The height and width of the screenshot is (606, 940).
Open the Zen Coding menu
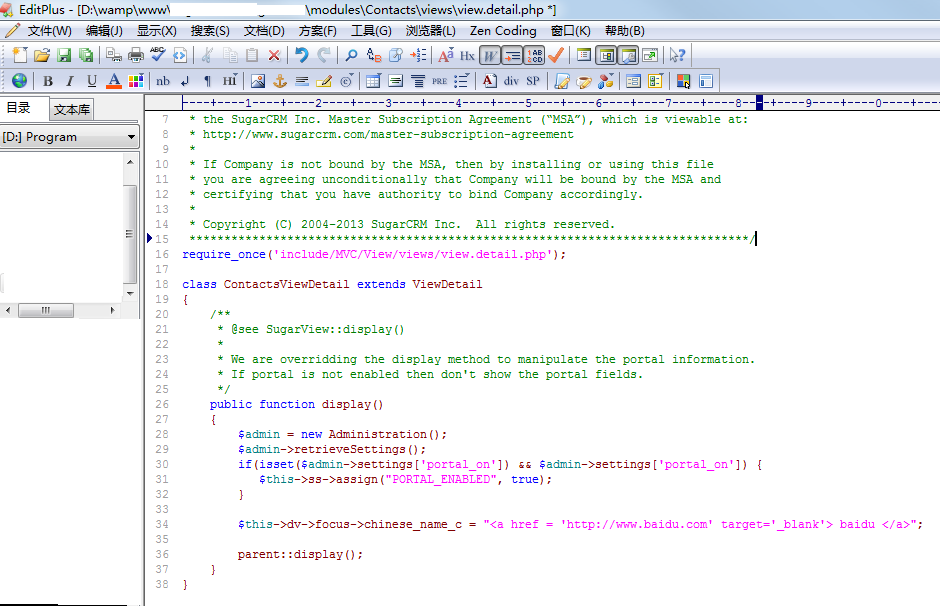pos(503,31)
